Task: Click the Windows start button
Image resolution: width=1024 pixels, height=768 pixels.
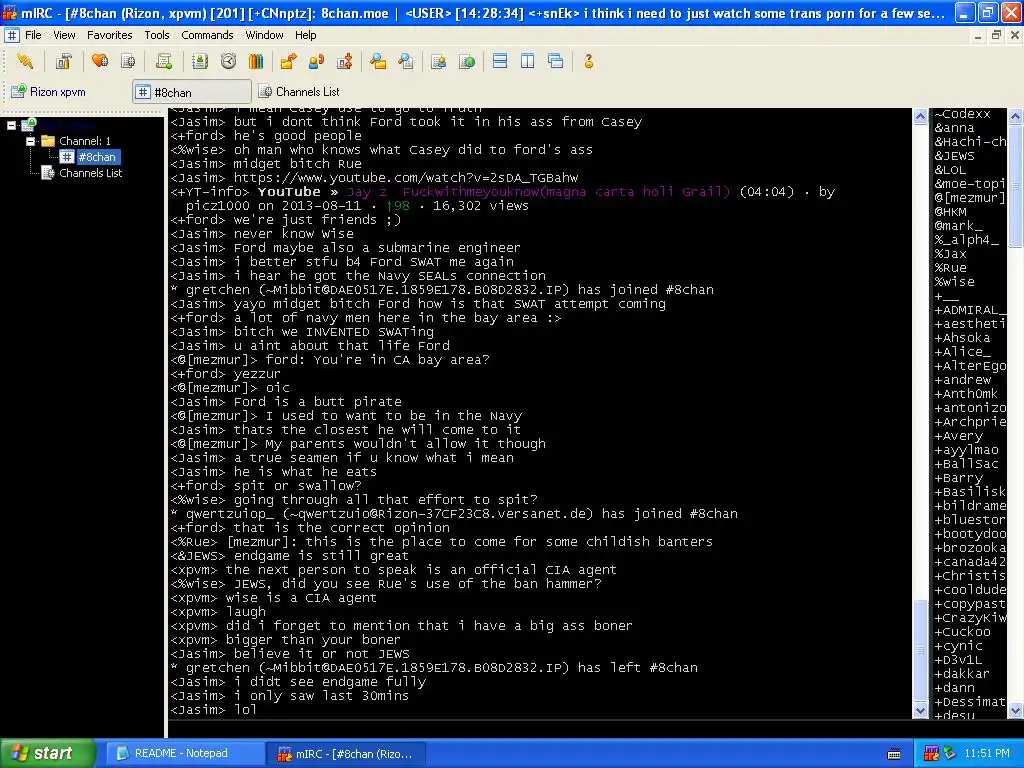Action: click(x=48, y=753)
